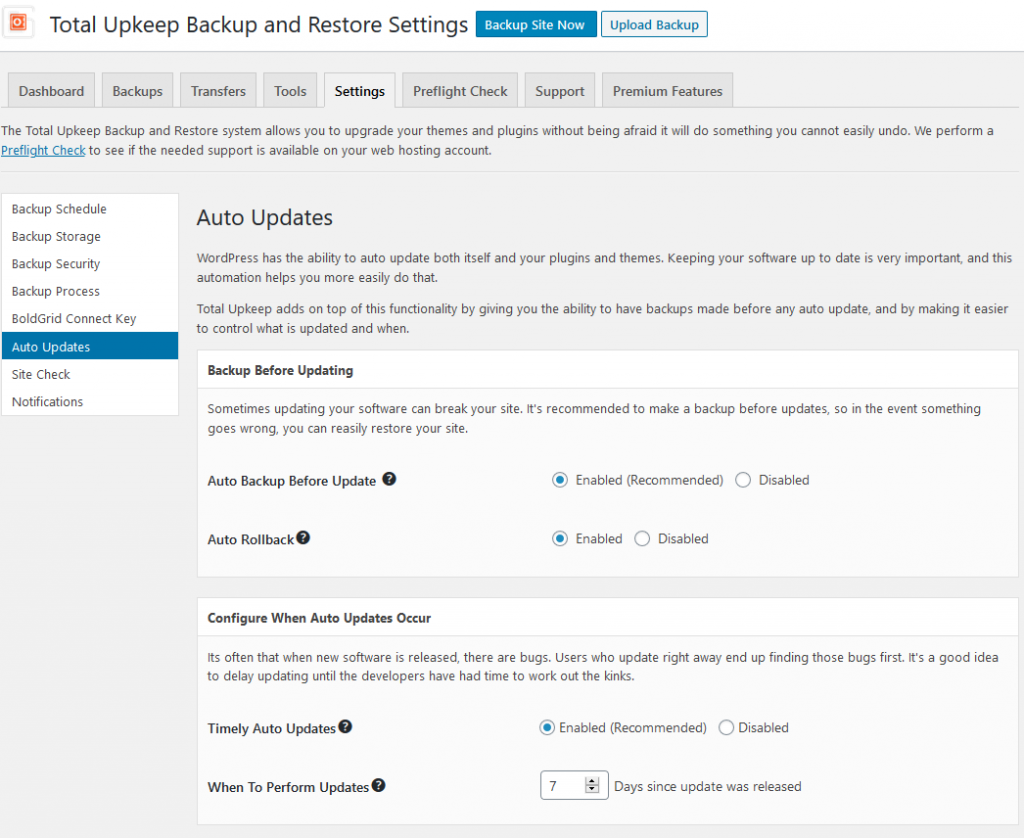Click the Days since update was released text

(707, 786)
